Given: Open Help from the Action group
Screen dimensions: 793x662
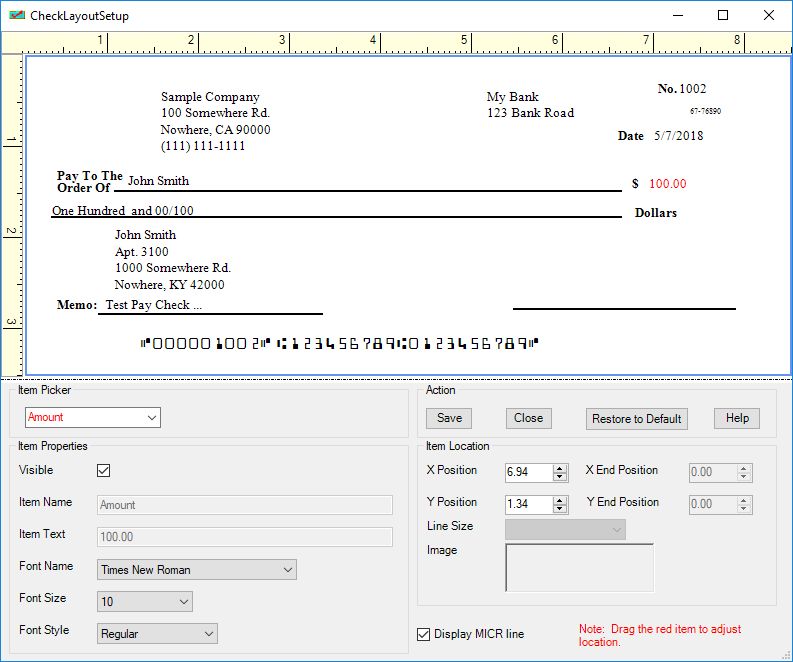Looking at the screenshot, I should (737, 418).
